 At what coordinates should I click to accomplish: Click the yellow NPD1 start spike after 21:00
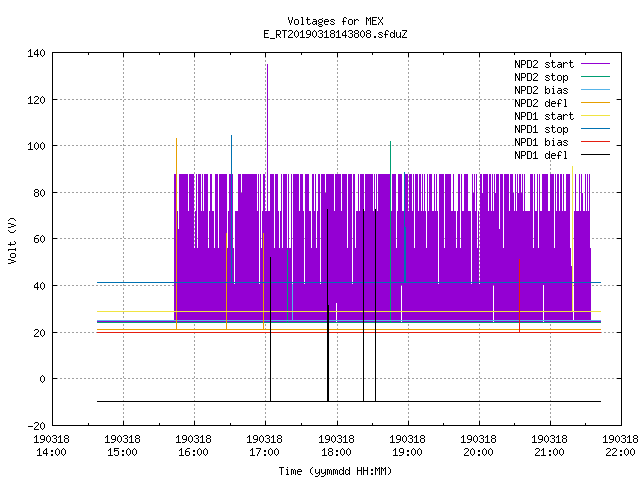pyautogui.click(x=573, y=239)
